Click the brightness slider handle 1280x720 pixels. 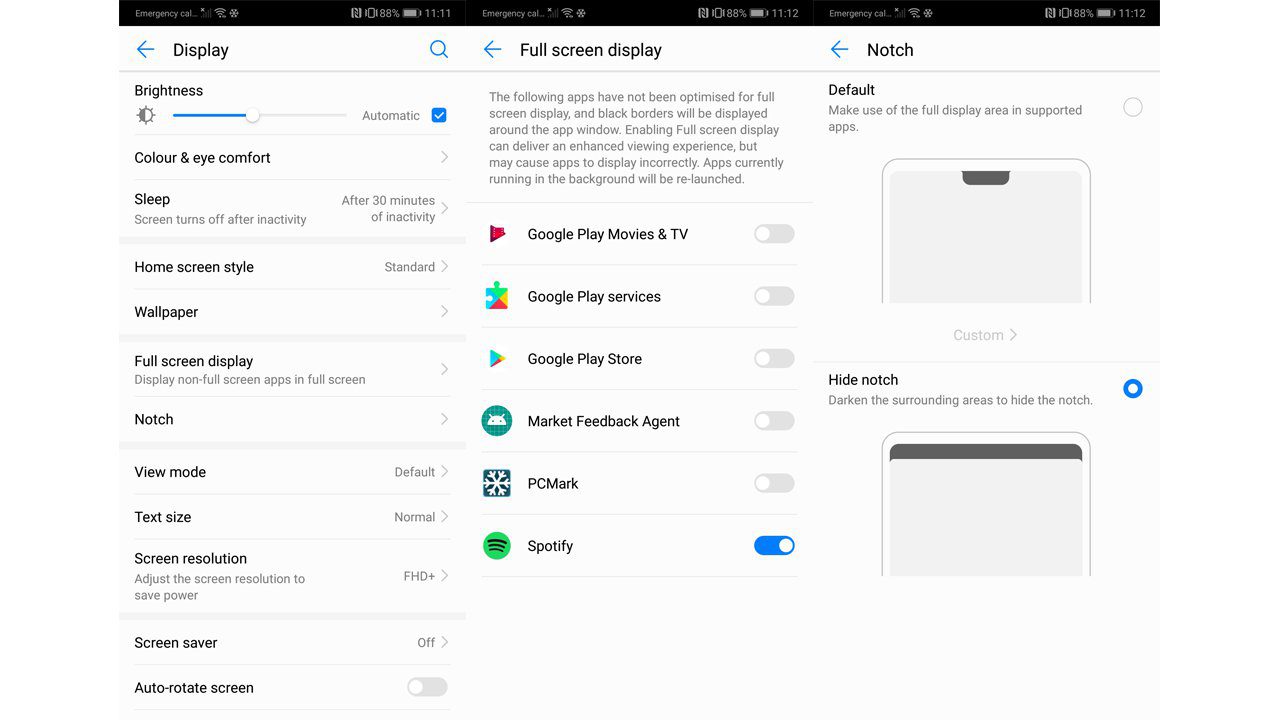(x=253, y=115)
